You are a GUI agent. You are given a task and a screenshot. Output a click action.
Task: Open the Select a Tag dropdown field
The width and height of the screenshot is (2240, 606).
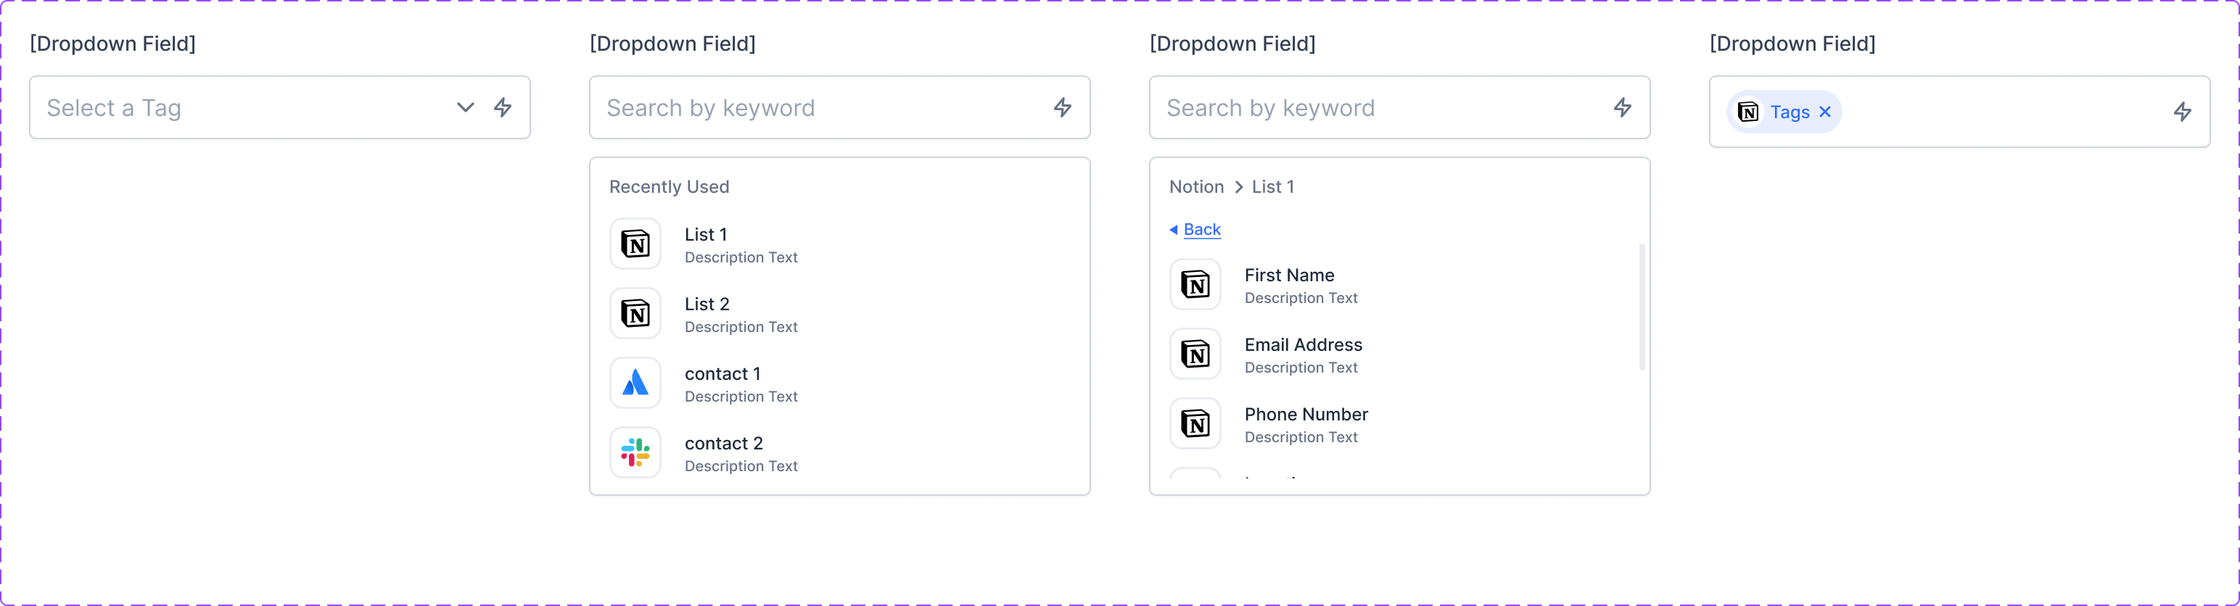[x=280, y=107]
